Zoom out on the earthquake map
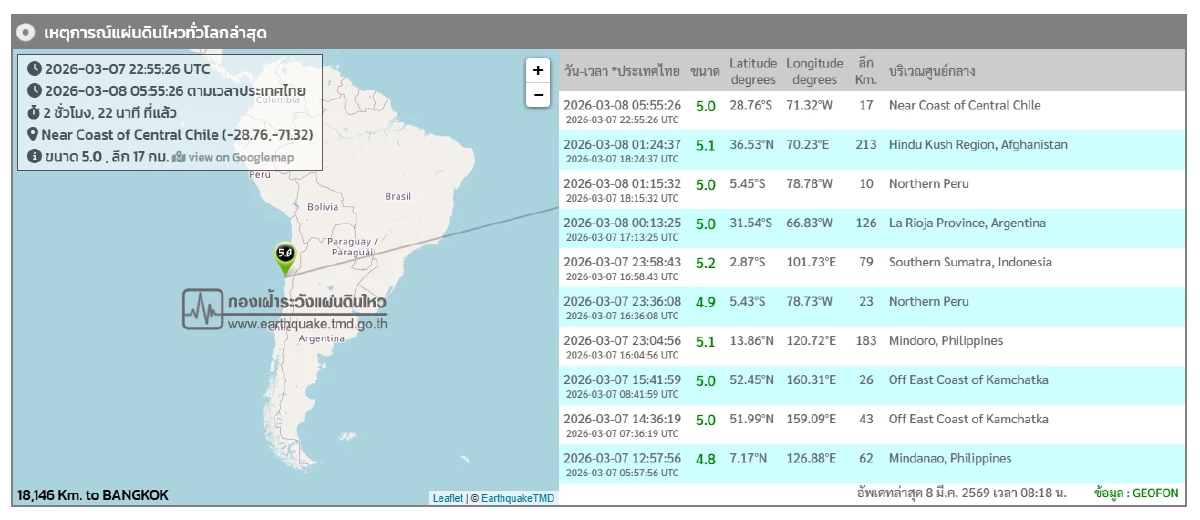1200x520 pixels. [x=538, y=95]
